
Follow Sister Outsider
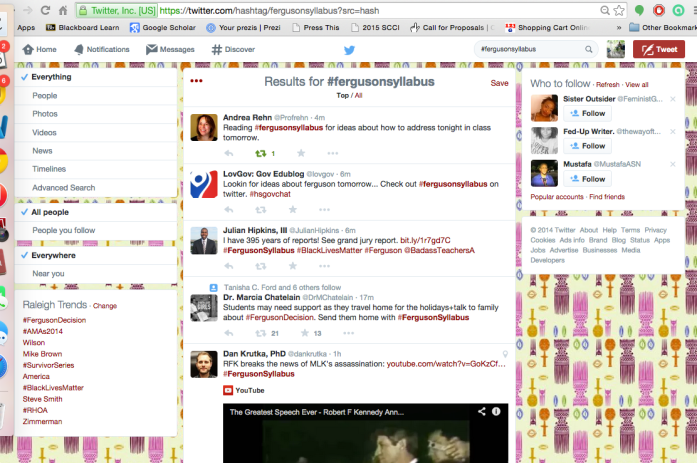[587, 113]
